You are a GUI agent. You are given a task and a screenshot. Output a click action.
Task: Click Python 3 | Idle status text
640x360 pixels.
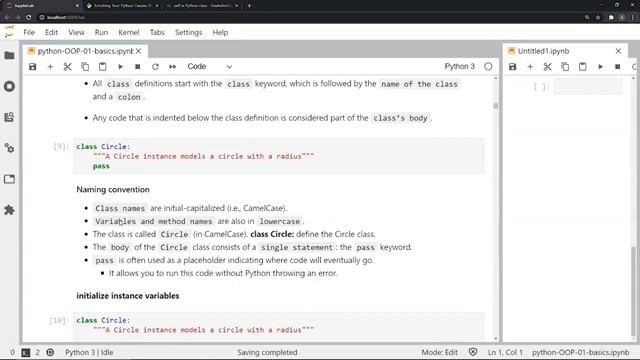point(89,352)
